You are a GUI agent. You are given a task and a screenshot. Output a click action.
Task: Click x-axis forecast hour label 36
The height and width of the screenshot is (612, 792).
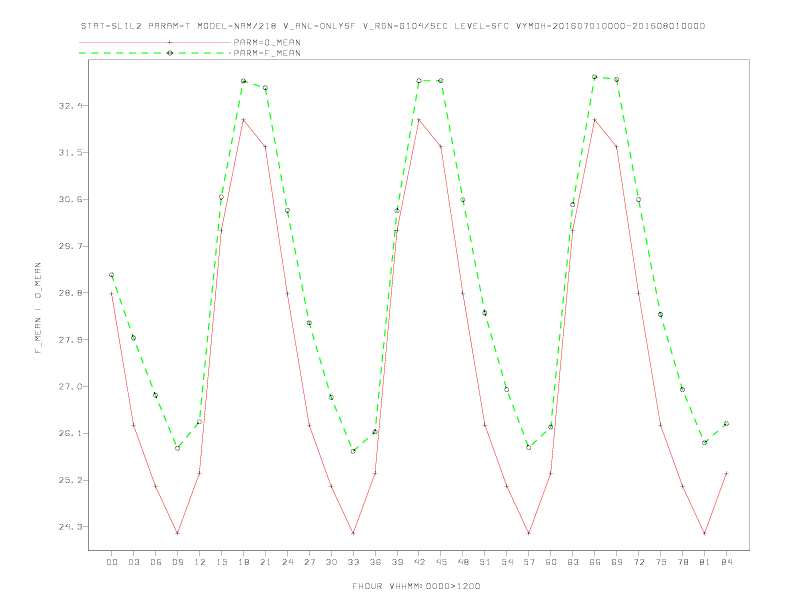375,562
